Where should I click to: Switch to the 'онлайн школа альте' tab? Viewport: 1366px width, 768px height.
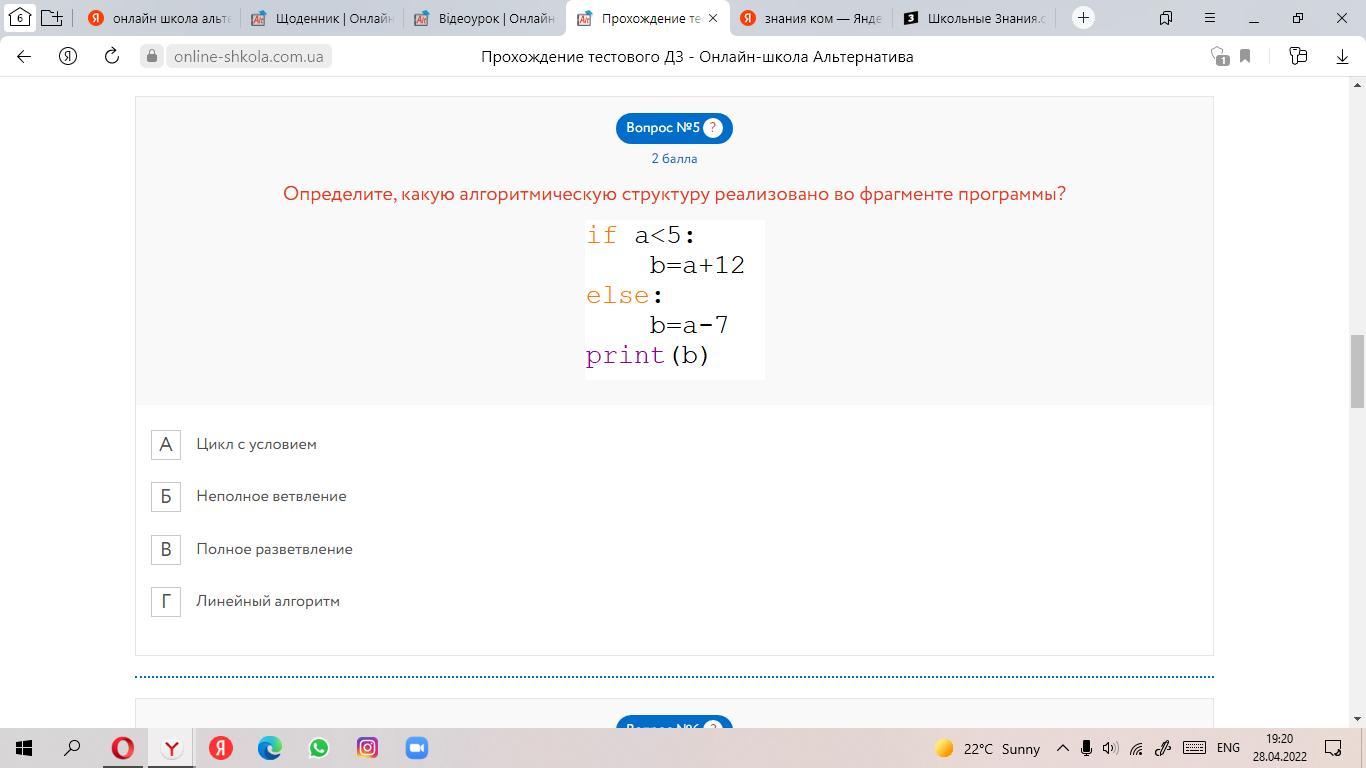[159, 18]
